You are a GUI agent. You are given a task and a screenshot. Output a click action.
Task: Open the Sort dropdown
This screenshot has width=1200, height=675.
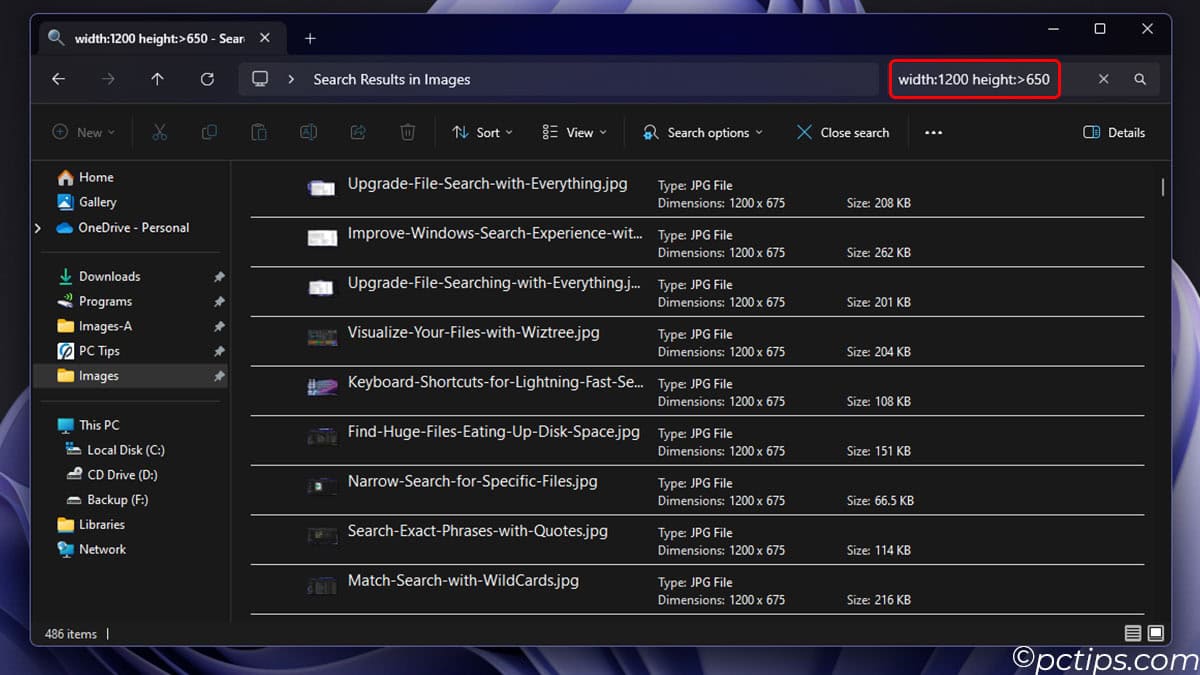[483, 132]
